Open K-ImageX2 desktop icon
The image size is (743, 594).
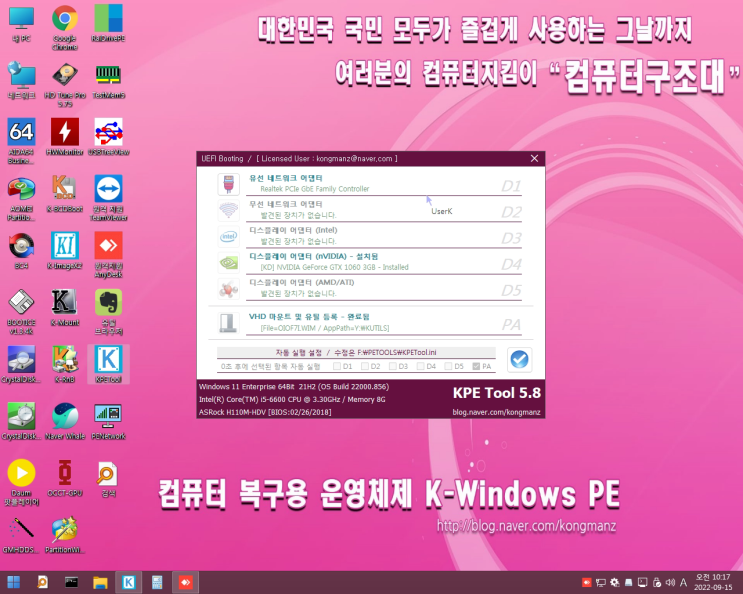pos(65,251)
